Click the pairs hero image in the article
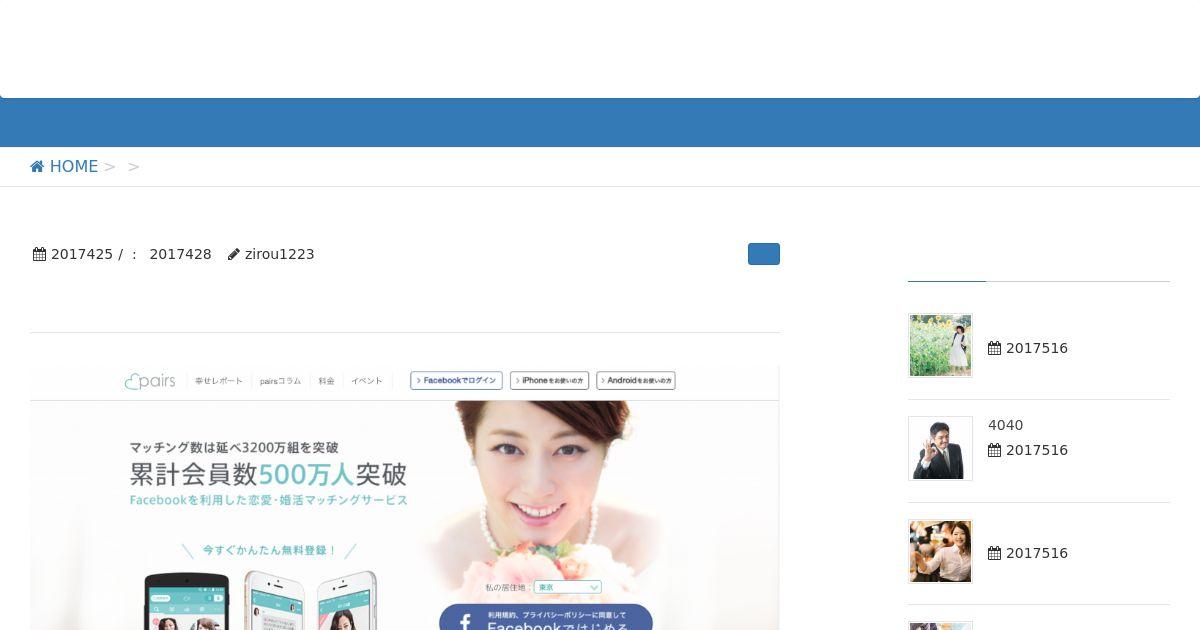 click(x=405, y=497)
